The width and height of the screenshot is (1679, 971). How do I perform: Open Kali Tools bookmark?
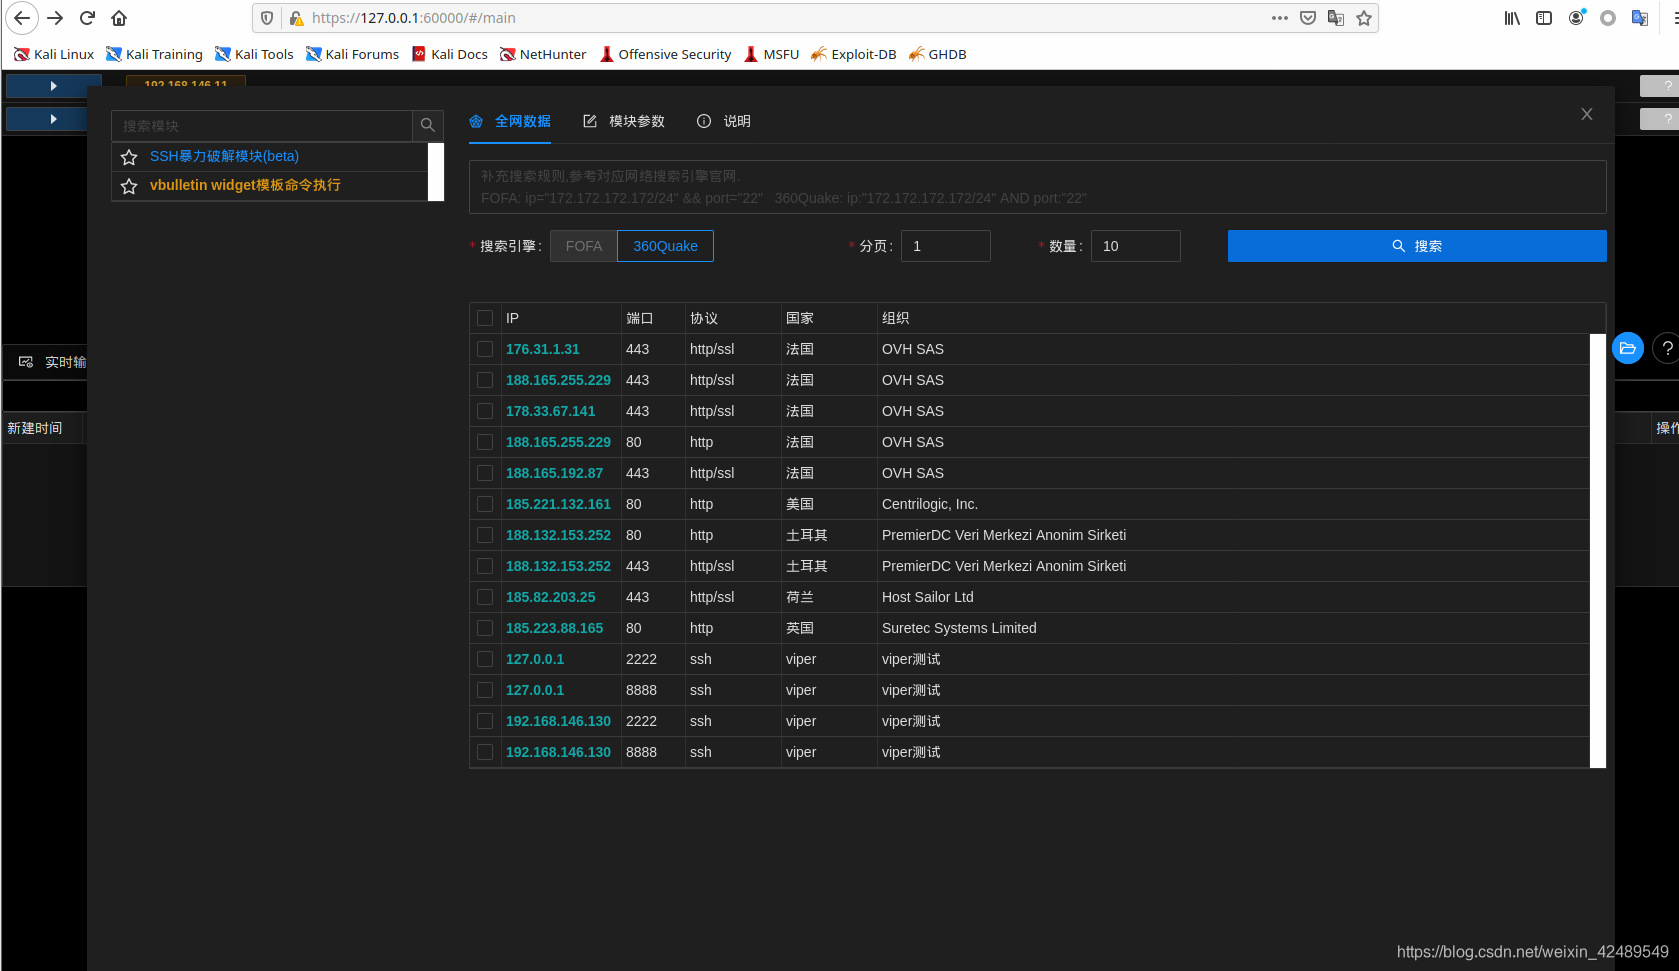[x=254, y=54]
